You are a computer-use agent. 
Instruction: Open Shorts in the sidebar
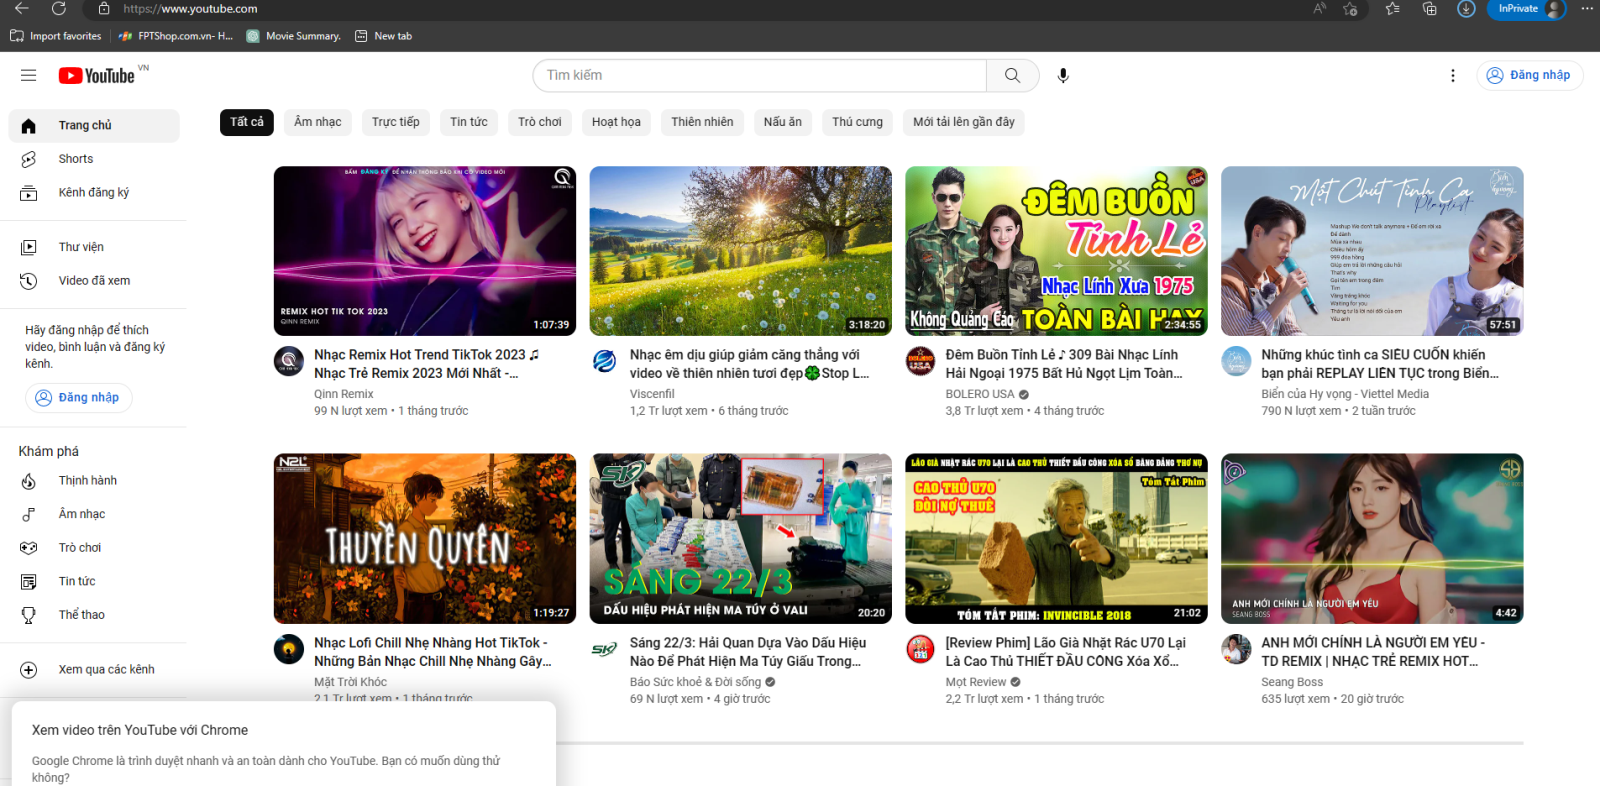pyautogui.click(x=94, y=159)
